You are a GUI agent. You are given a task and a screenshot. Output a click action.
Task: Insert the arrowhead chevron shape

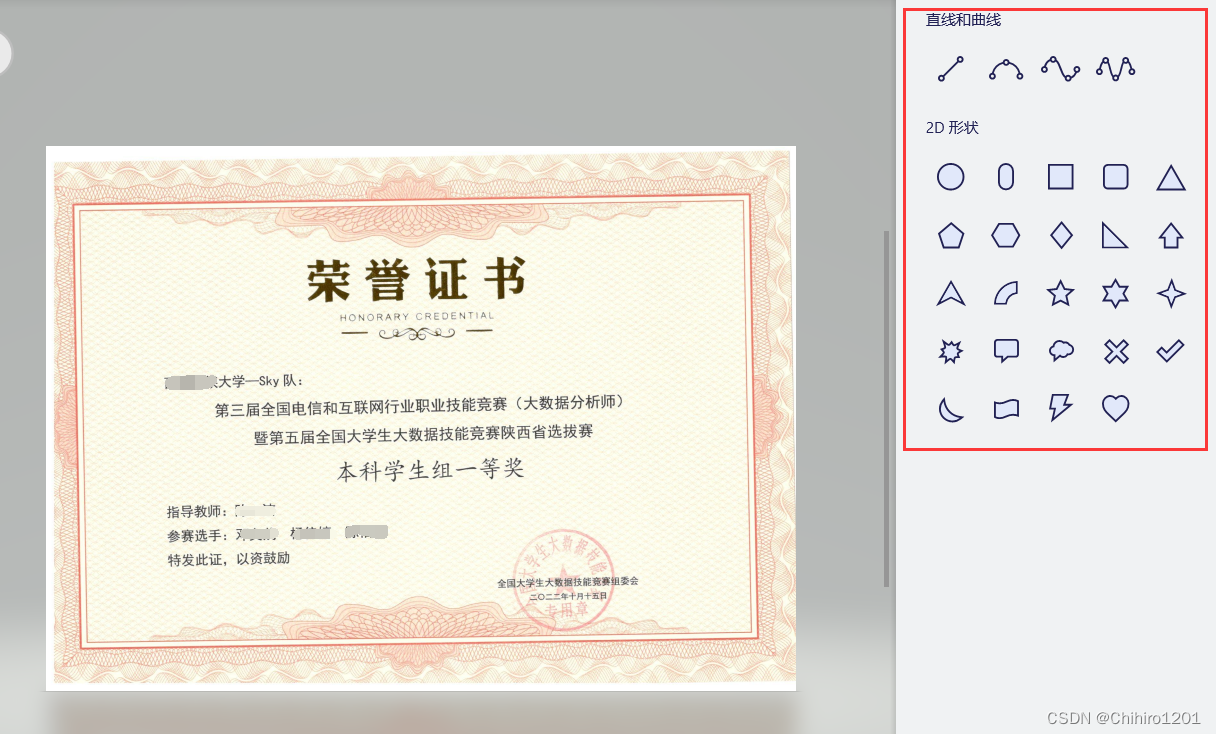coord(951,294)
